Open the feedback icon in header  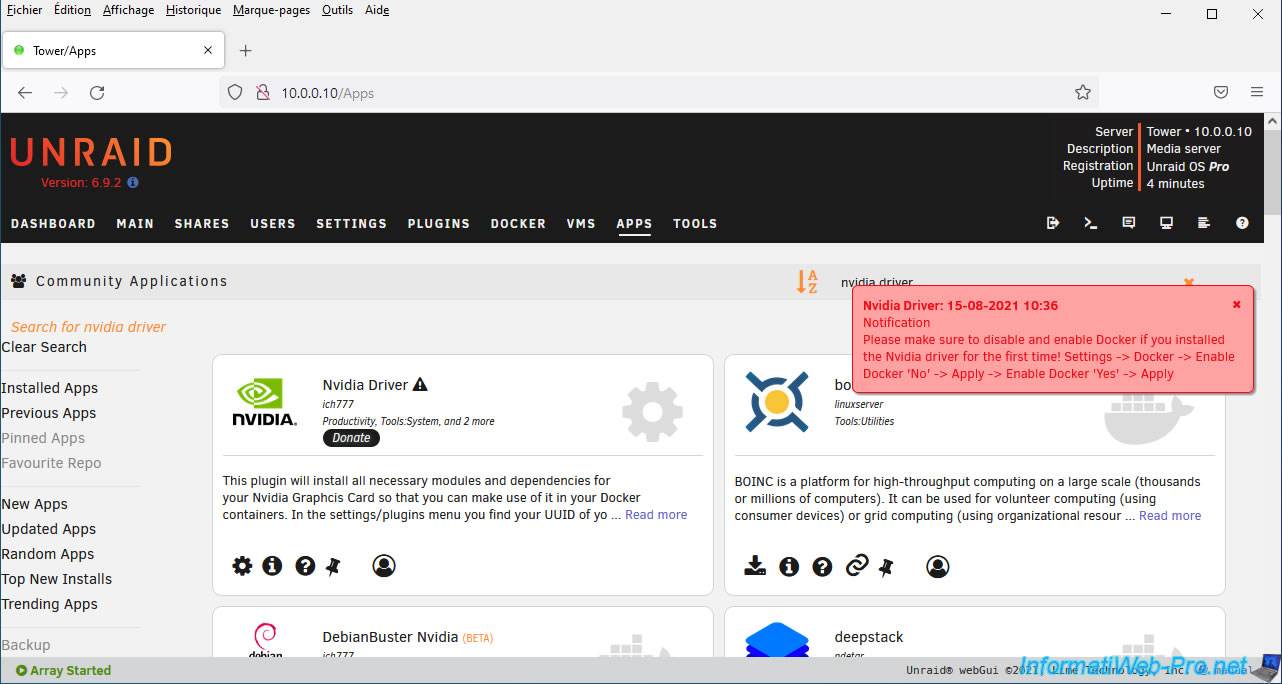point(1129,223)
